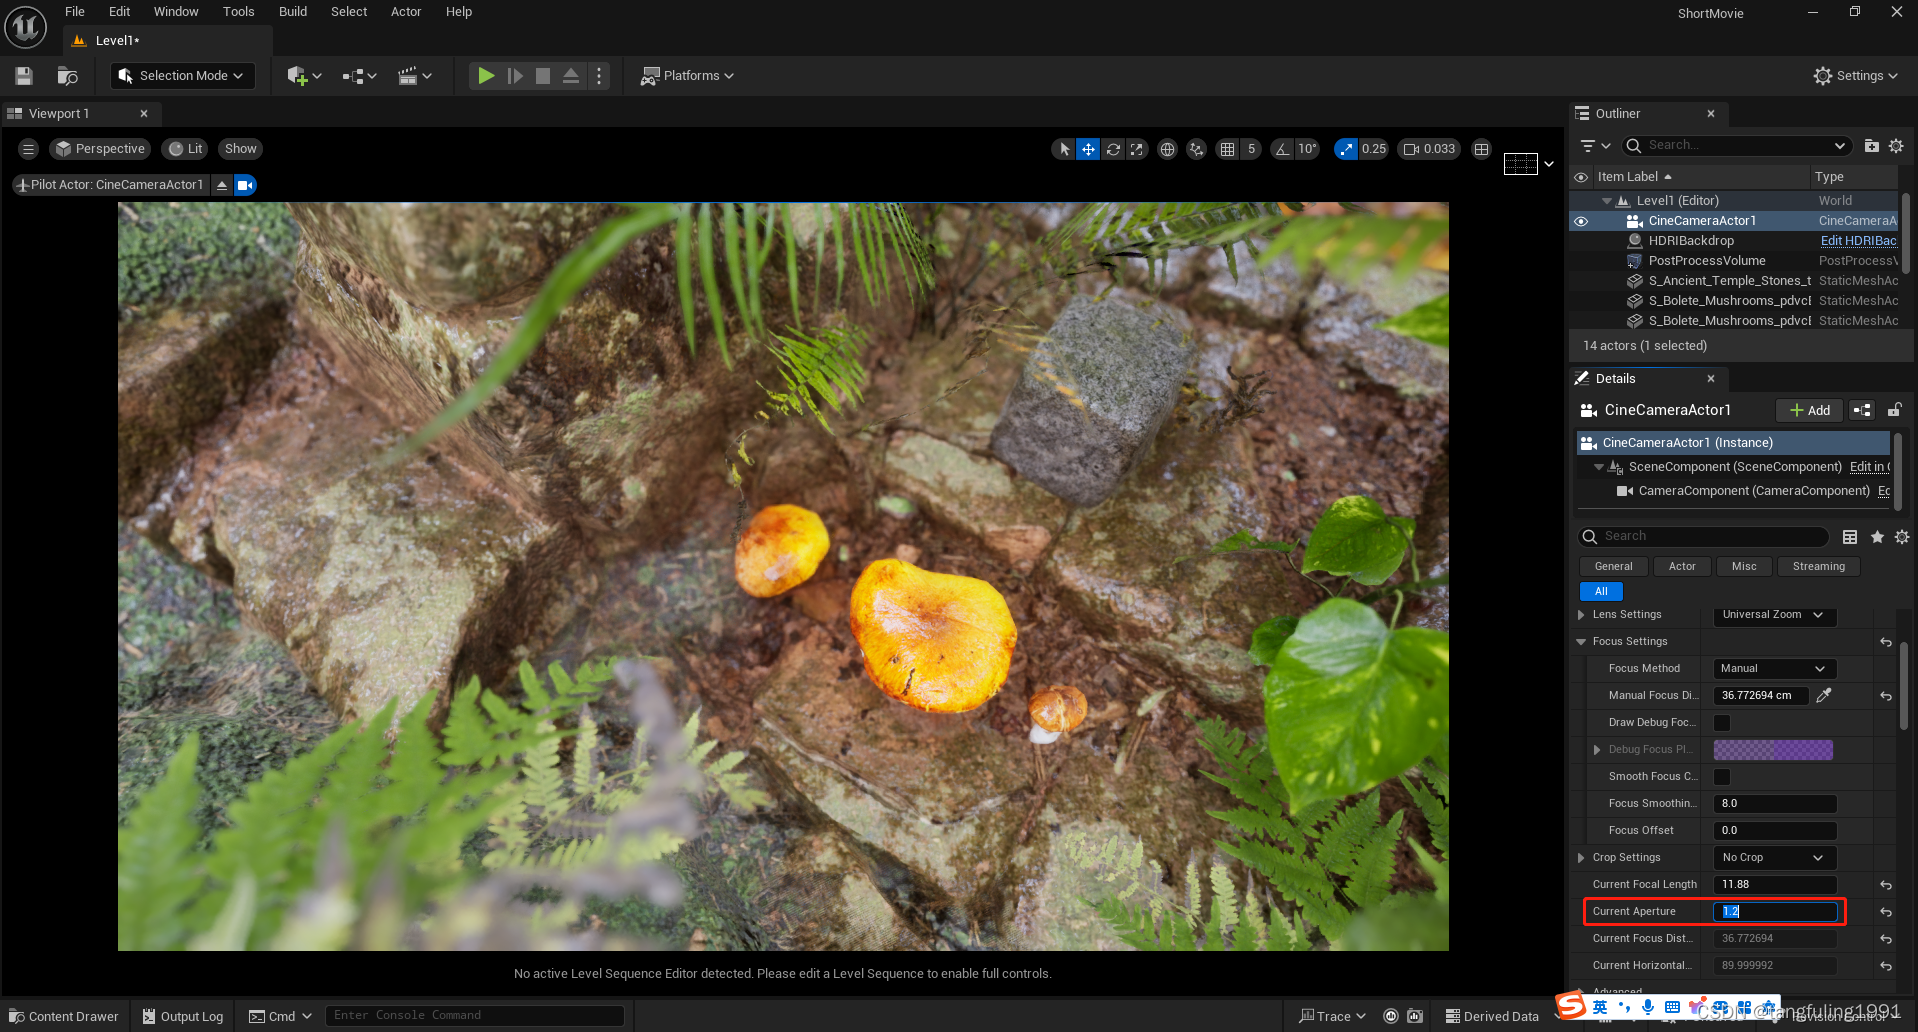Open the Browse content icon next to Save
This screenshot has height=1032, width=1918.
pyautogui.click(x=67, y=76)
